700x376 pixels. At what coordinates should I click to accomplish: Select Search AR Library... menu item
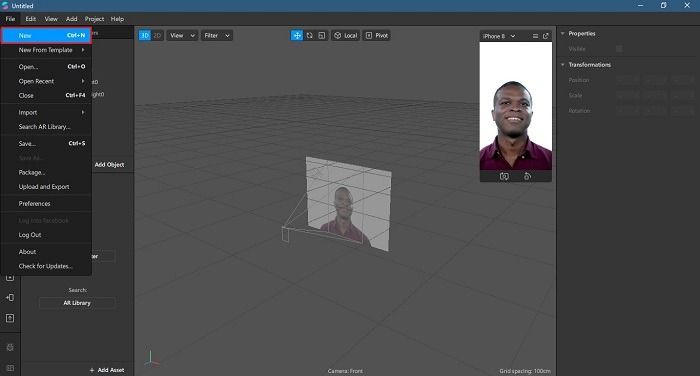point(46,127)
